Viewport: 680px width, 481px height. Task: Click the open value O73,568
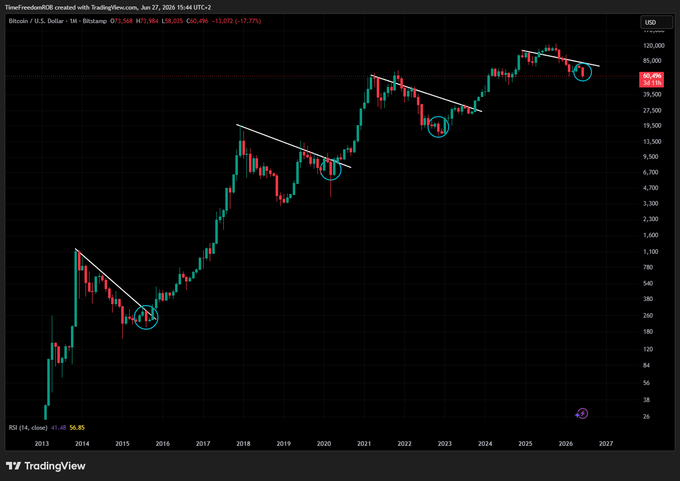point(122,21)
